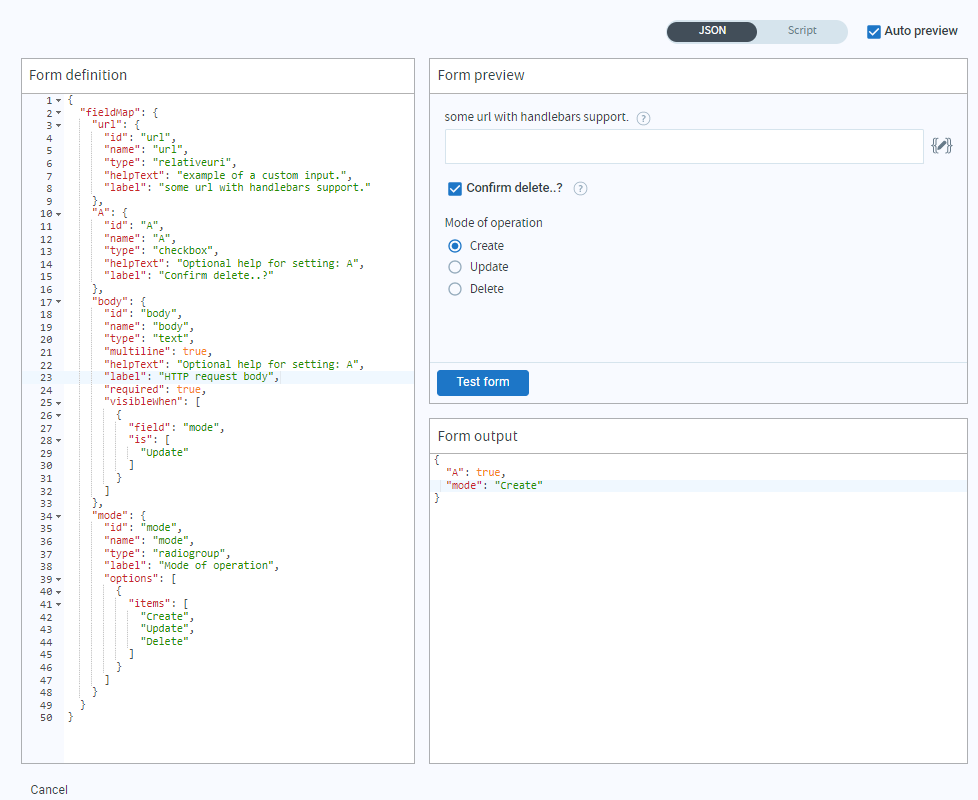This screenshot has width=978, height=800.
Task: Uncheck the Confirm delete checkbox
Action: click(455, 188)
